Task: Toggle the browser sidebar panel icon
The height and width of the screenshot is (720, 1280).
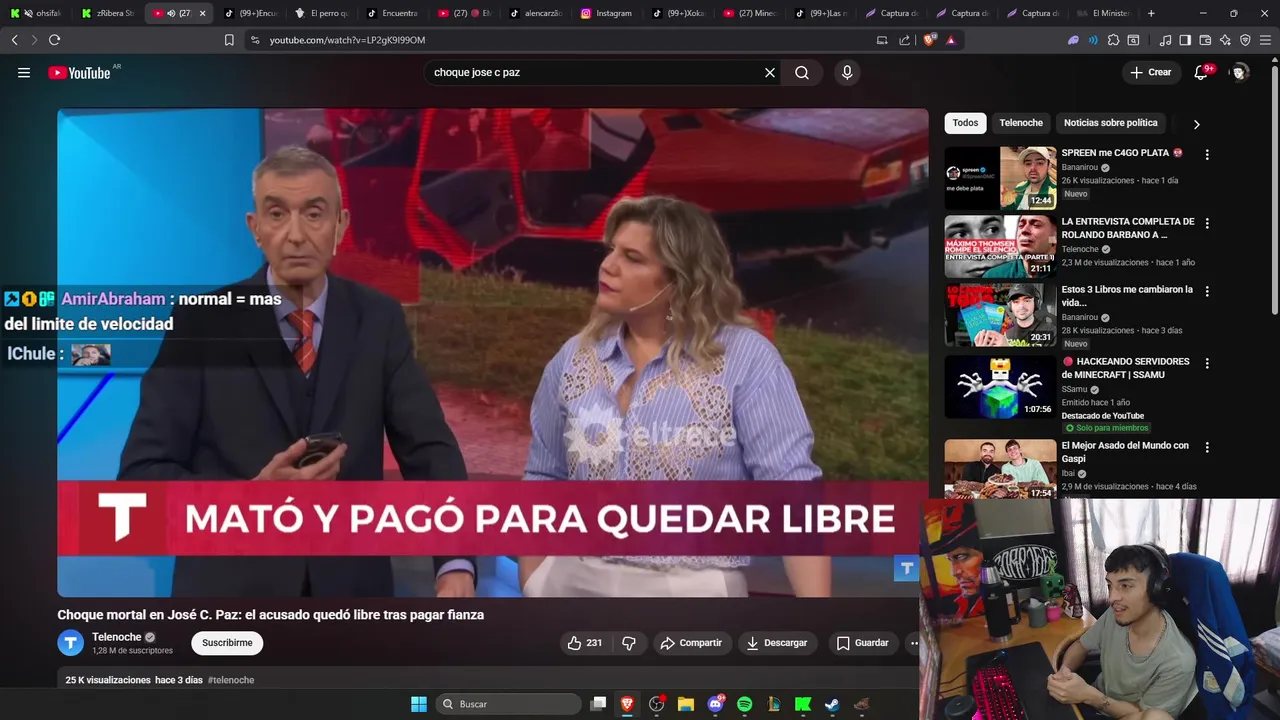Action: [x=1185, y=40]
